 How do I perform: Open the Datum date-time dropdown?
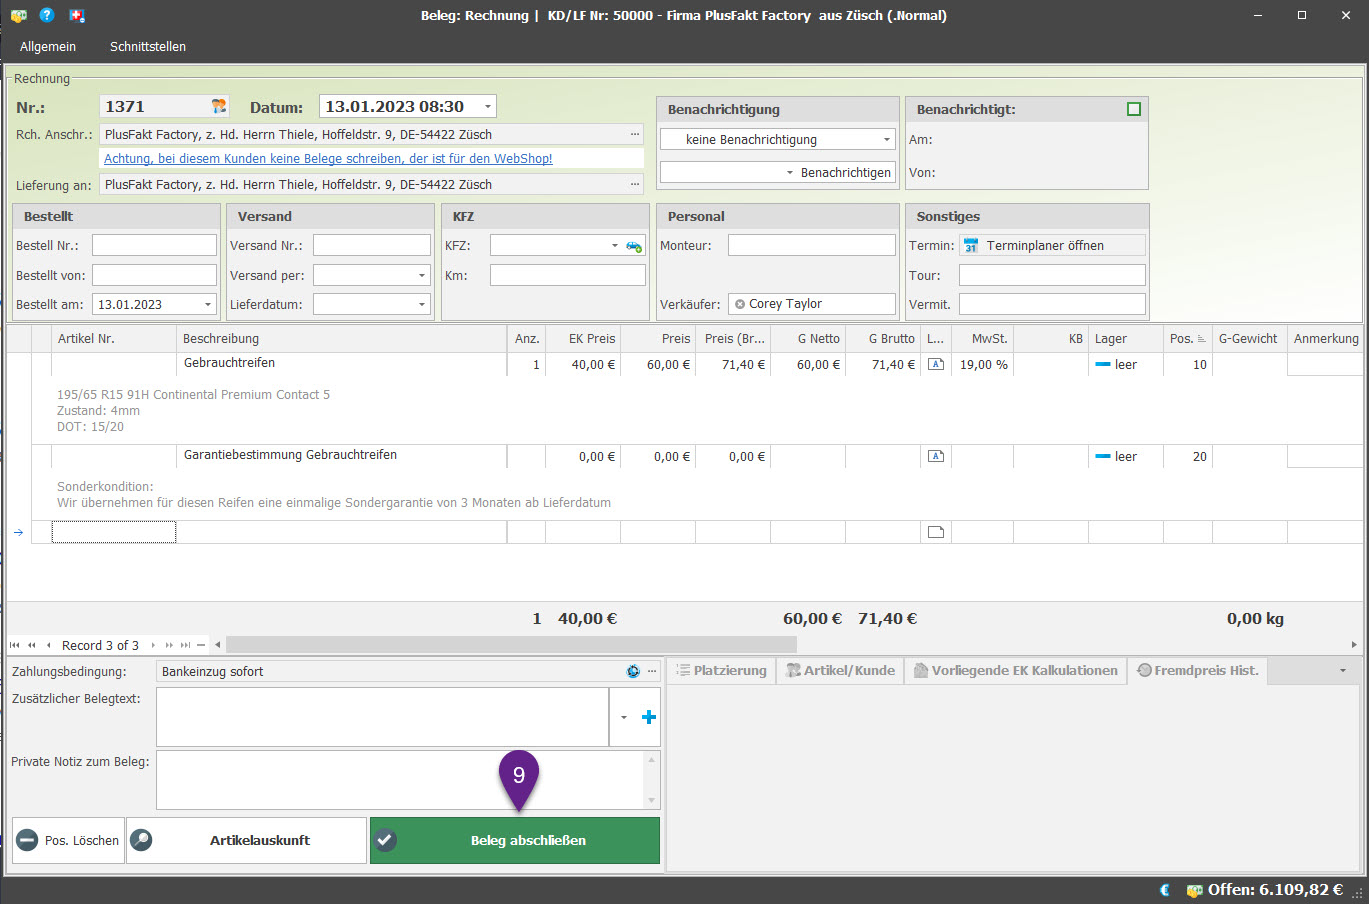[x=487, y=106]
